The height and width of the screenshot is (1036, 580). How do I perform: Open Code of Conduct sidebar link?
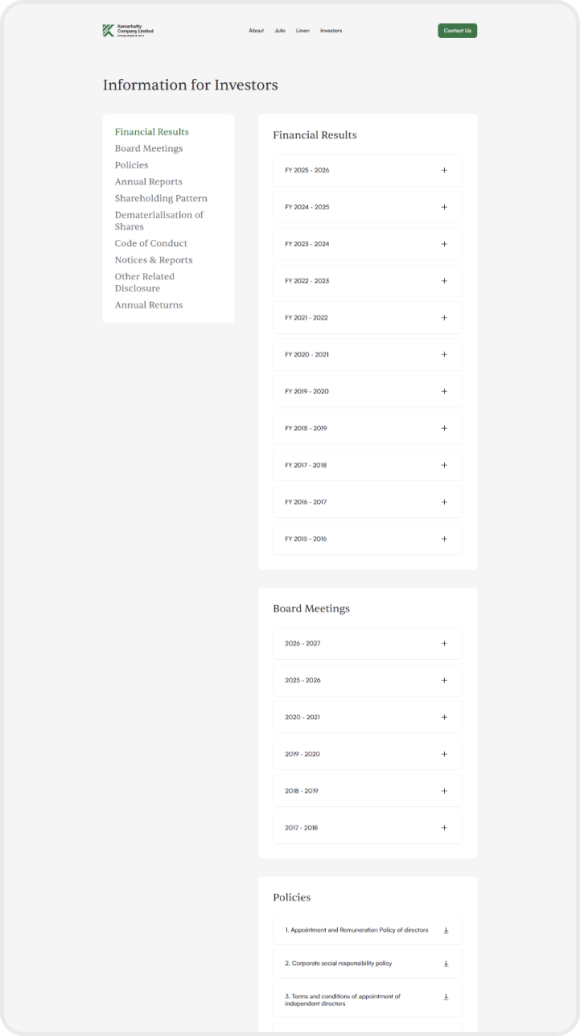(151, 243)
